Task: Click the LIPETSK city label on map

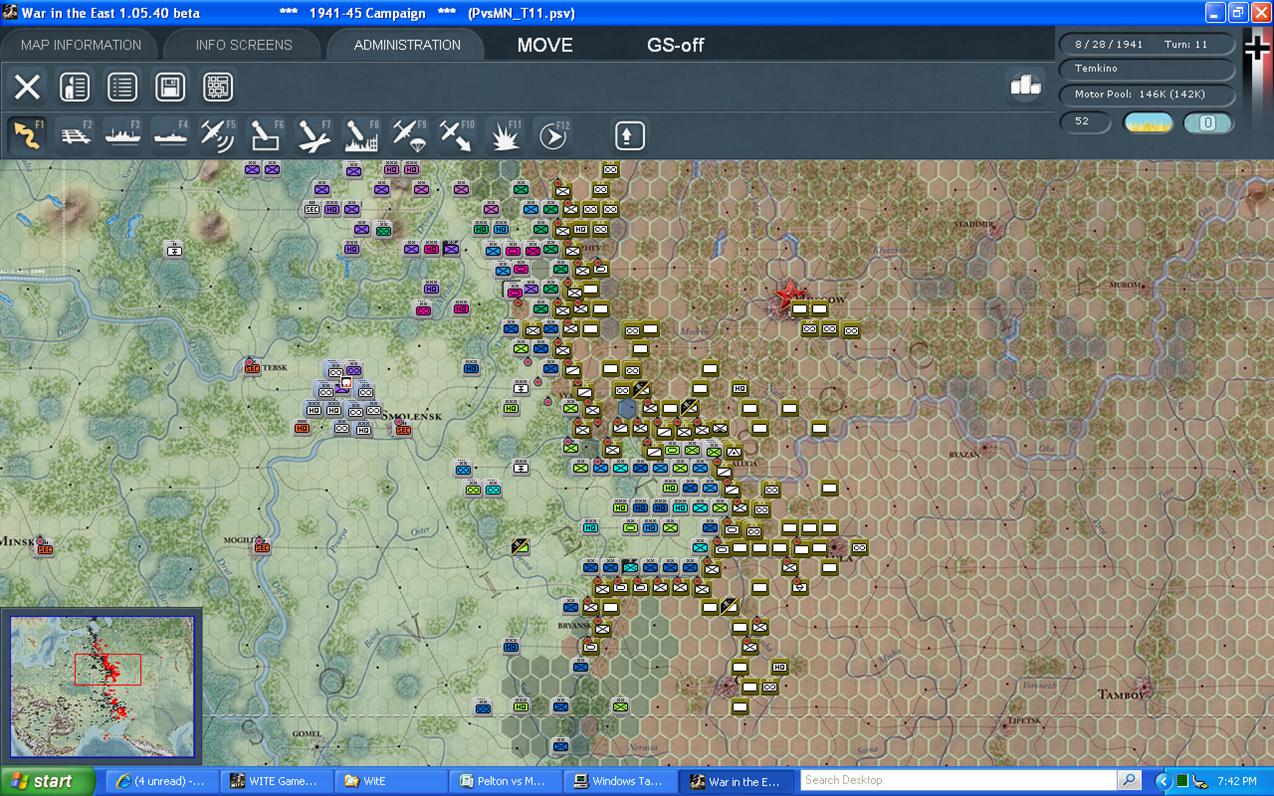Action: point(1025,720)
